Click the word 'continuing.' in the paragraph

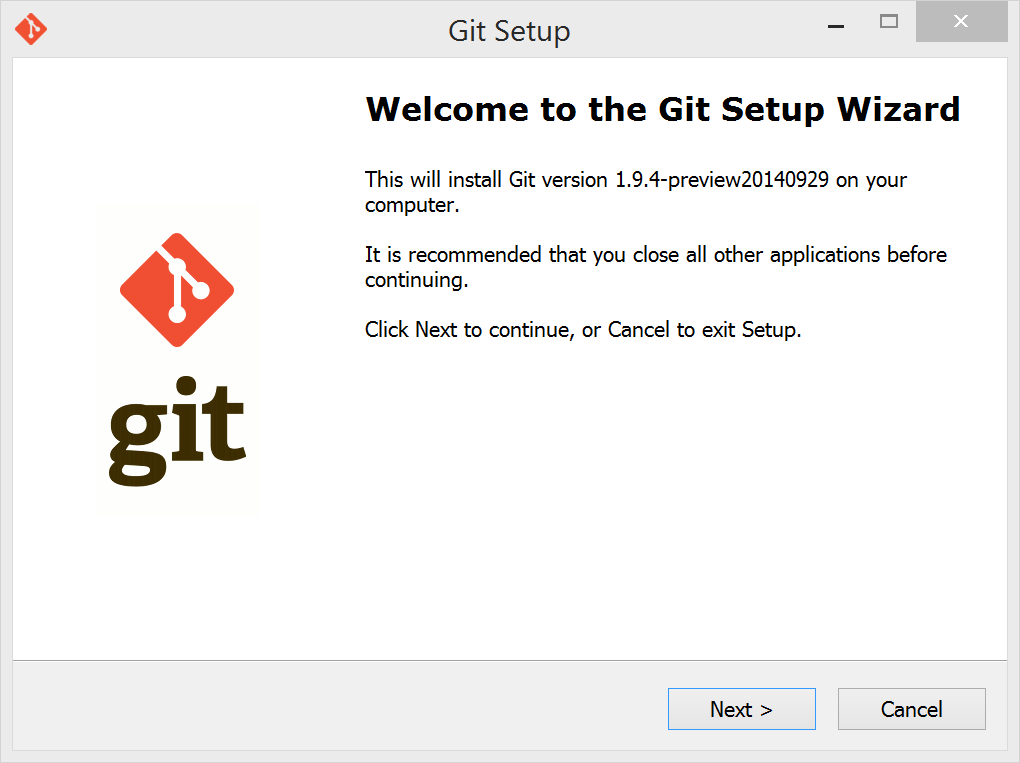click(x=416, y=280)
